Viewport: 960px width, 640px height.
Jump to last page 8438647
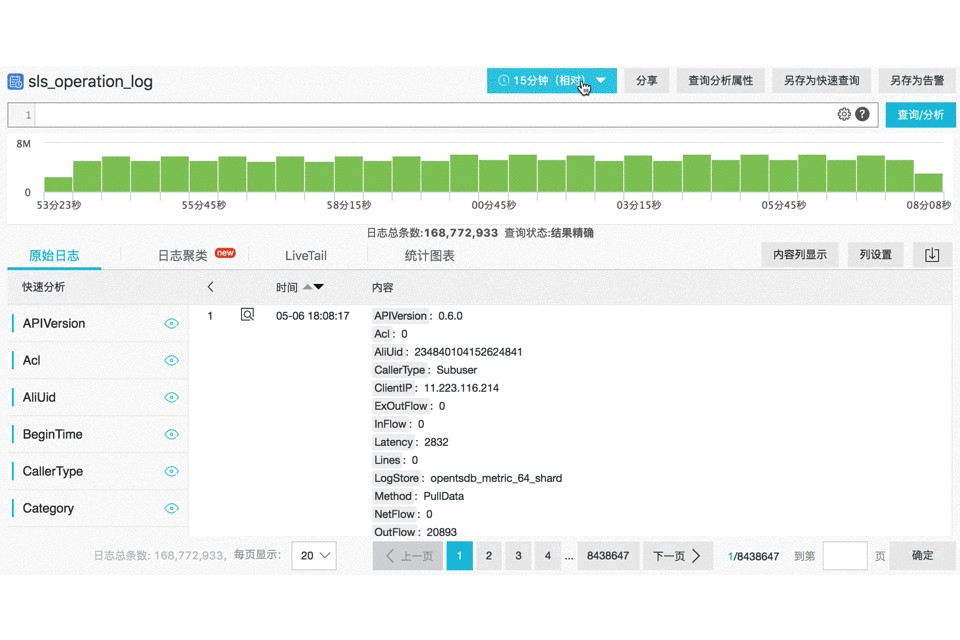click(608, 555)
